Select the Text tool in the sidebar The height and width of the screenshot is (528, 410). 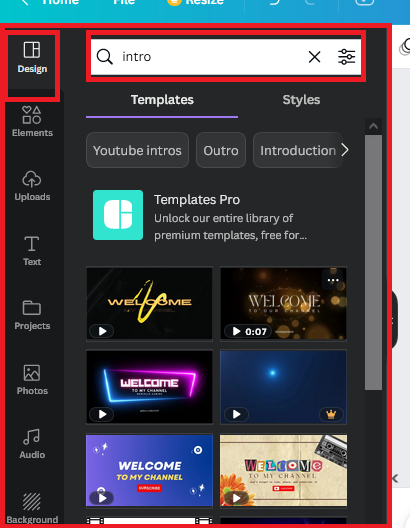pyautogui.click(x=32, y=251)
